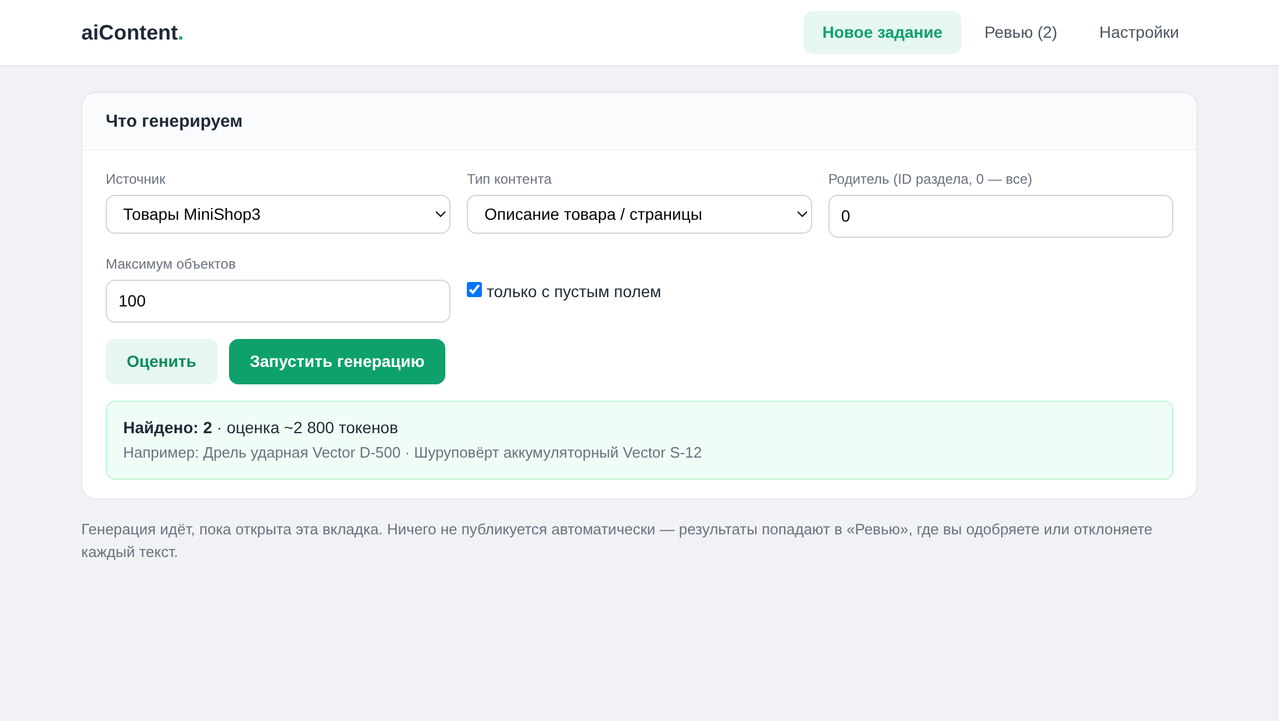Open the Ревью (2) tab
This screenshot has height=721, width=1279.
(1020, 32)
